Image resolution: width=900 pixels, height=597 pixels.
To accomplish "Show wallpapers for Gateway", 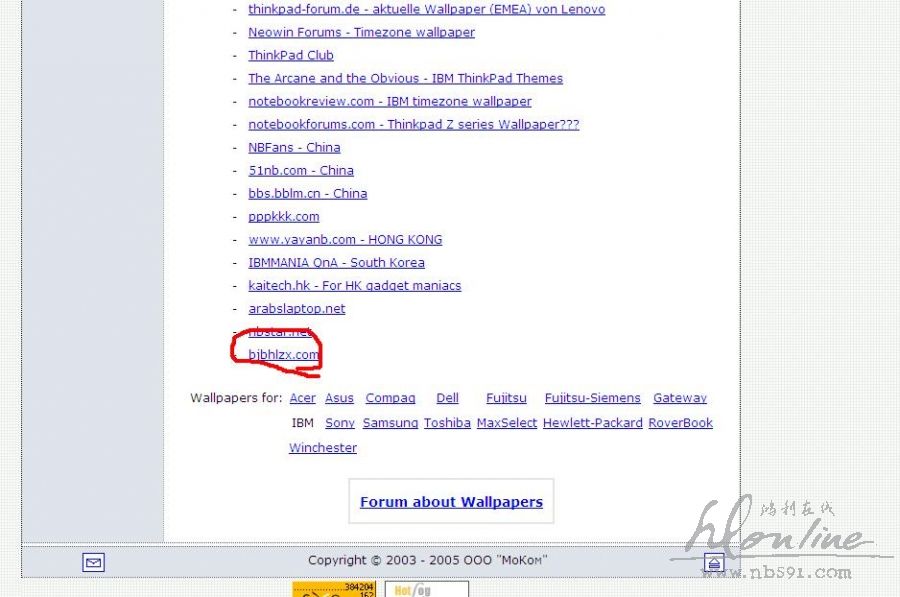I will tap(680, 398).
